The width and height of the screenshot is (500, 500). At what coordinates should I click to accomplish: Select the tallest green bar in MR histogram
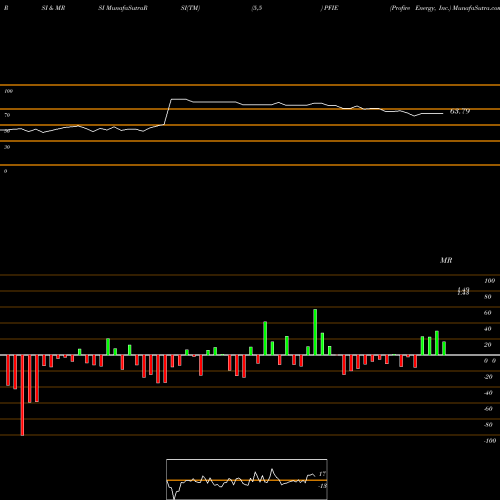[x=315, y=332]
